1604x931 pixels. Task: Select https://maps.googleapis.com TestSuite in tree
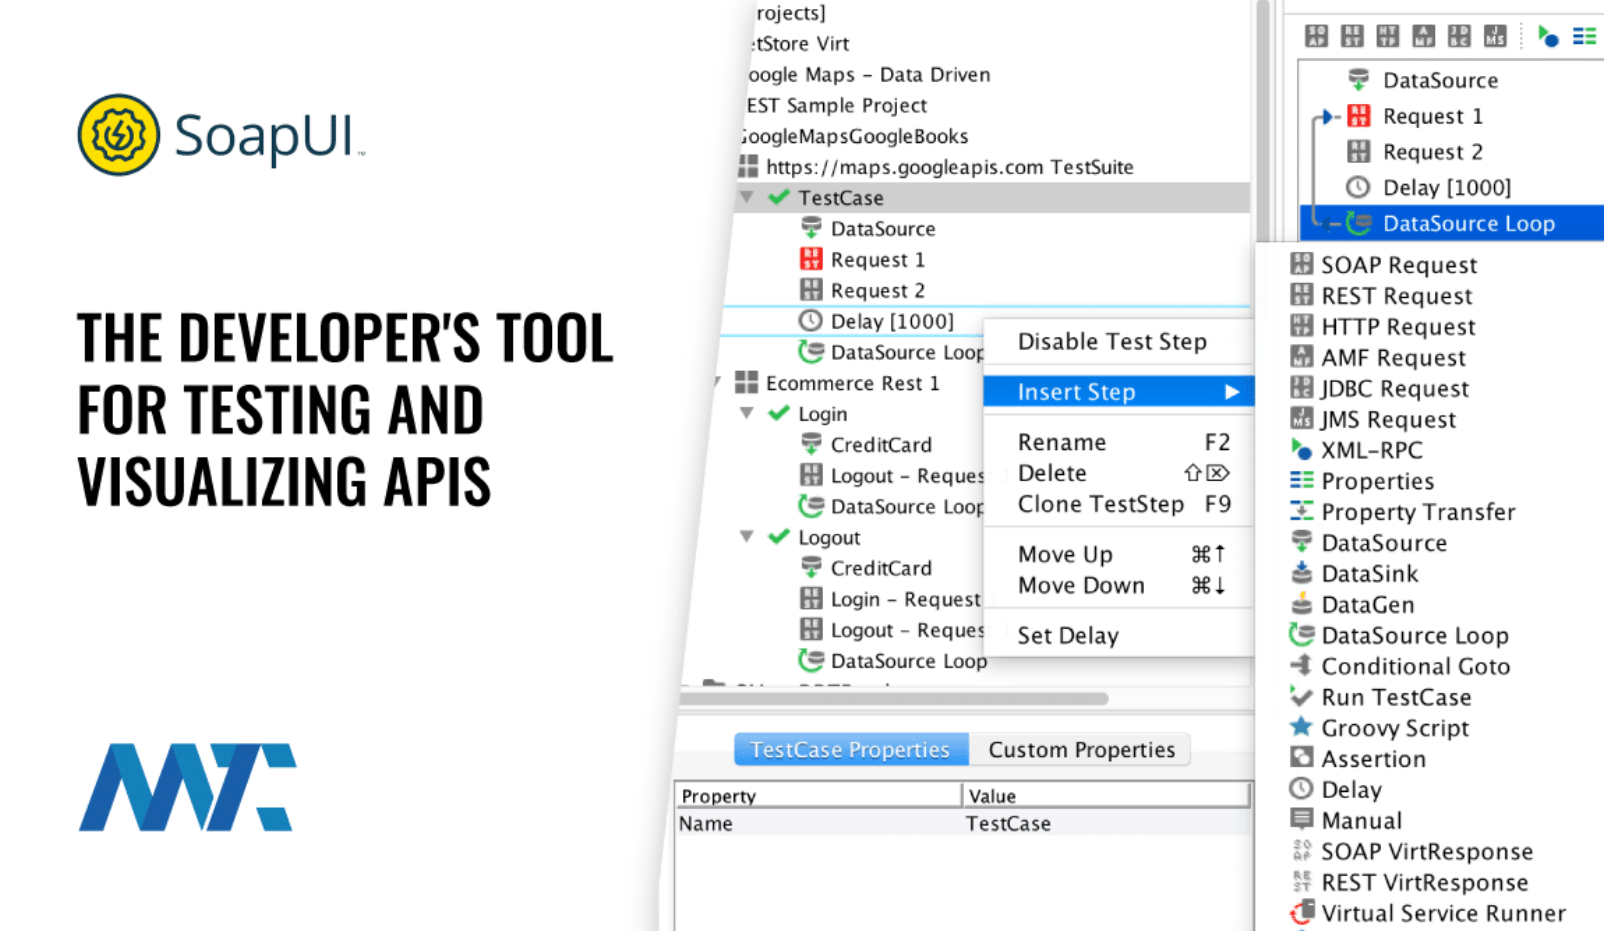click(949, 167)
